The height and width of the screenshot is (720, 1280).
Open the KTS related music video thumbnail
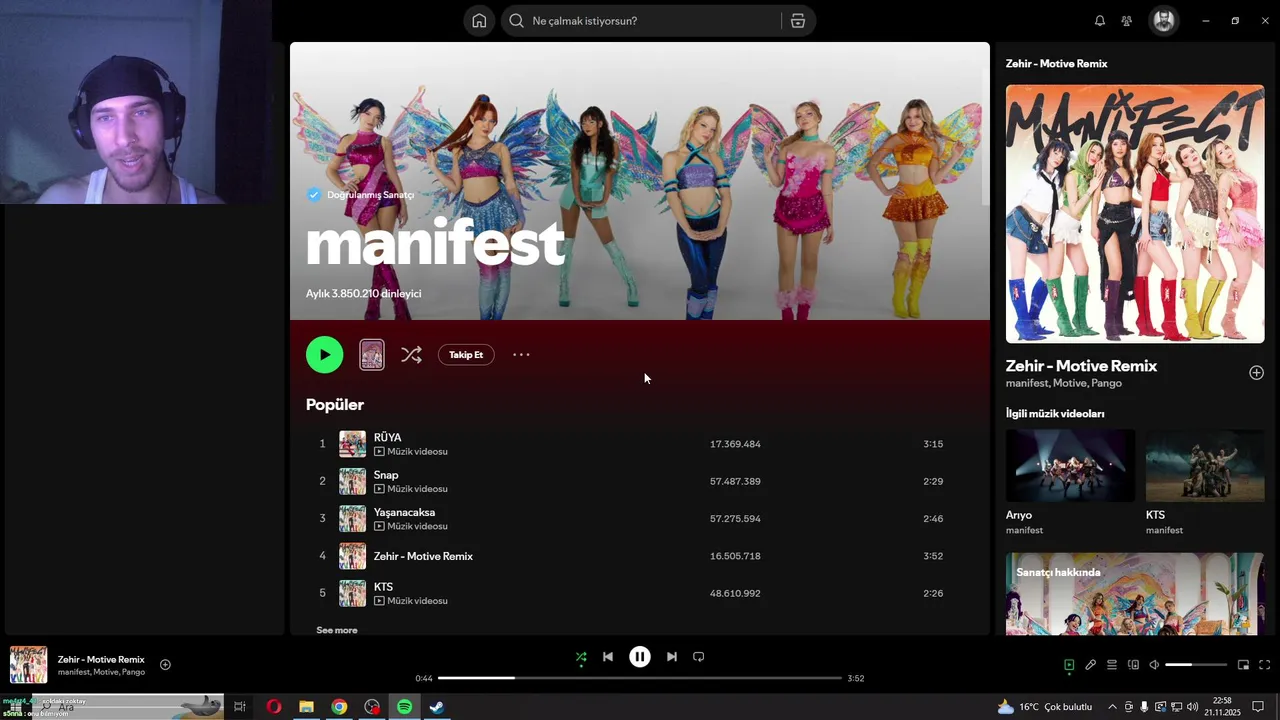coord(1205,466)
